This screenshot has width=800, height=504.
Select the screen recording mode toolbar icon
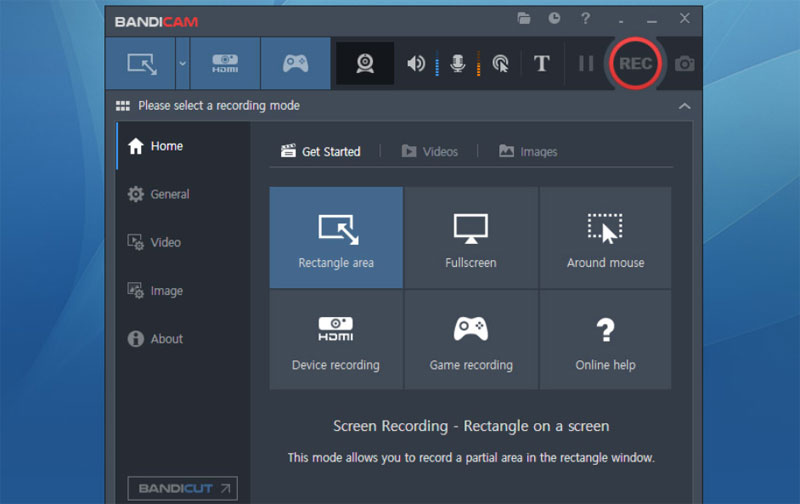(141, 64)
